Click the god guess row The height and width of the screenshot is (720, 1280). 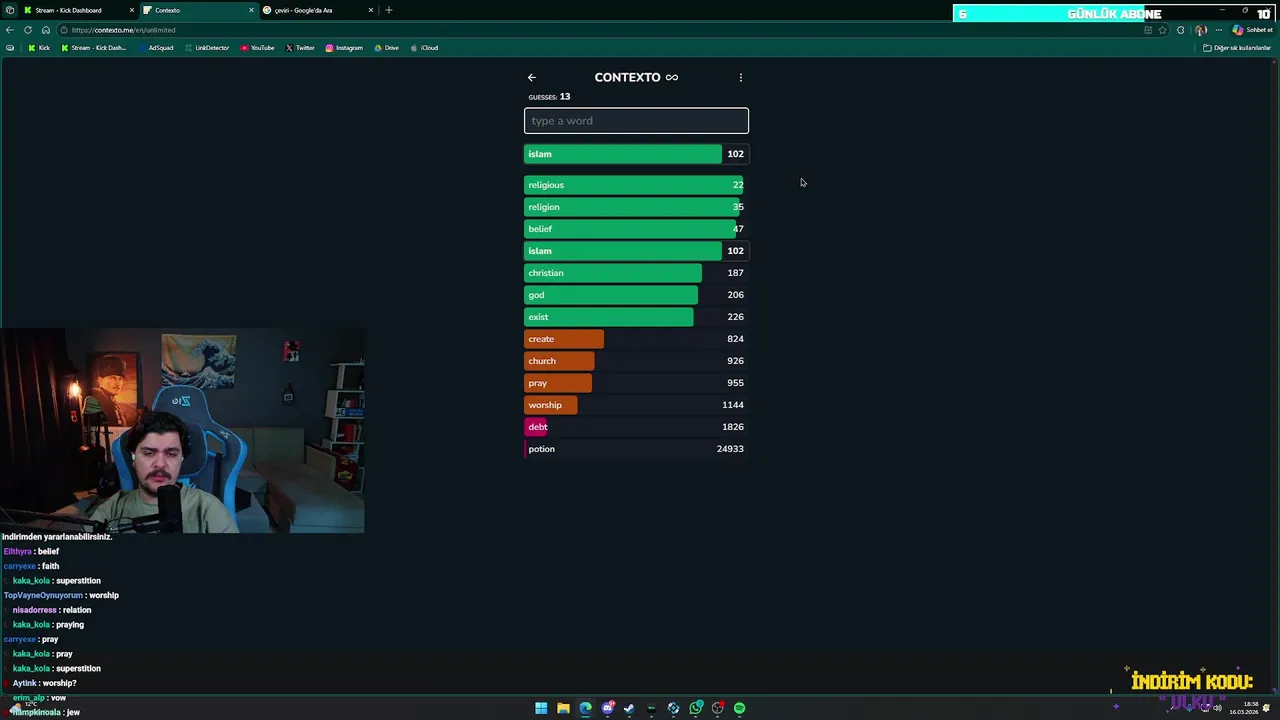(x=636, y=295)
